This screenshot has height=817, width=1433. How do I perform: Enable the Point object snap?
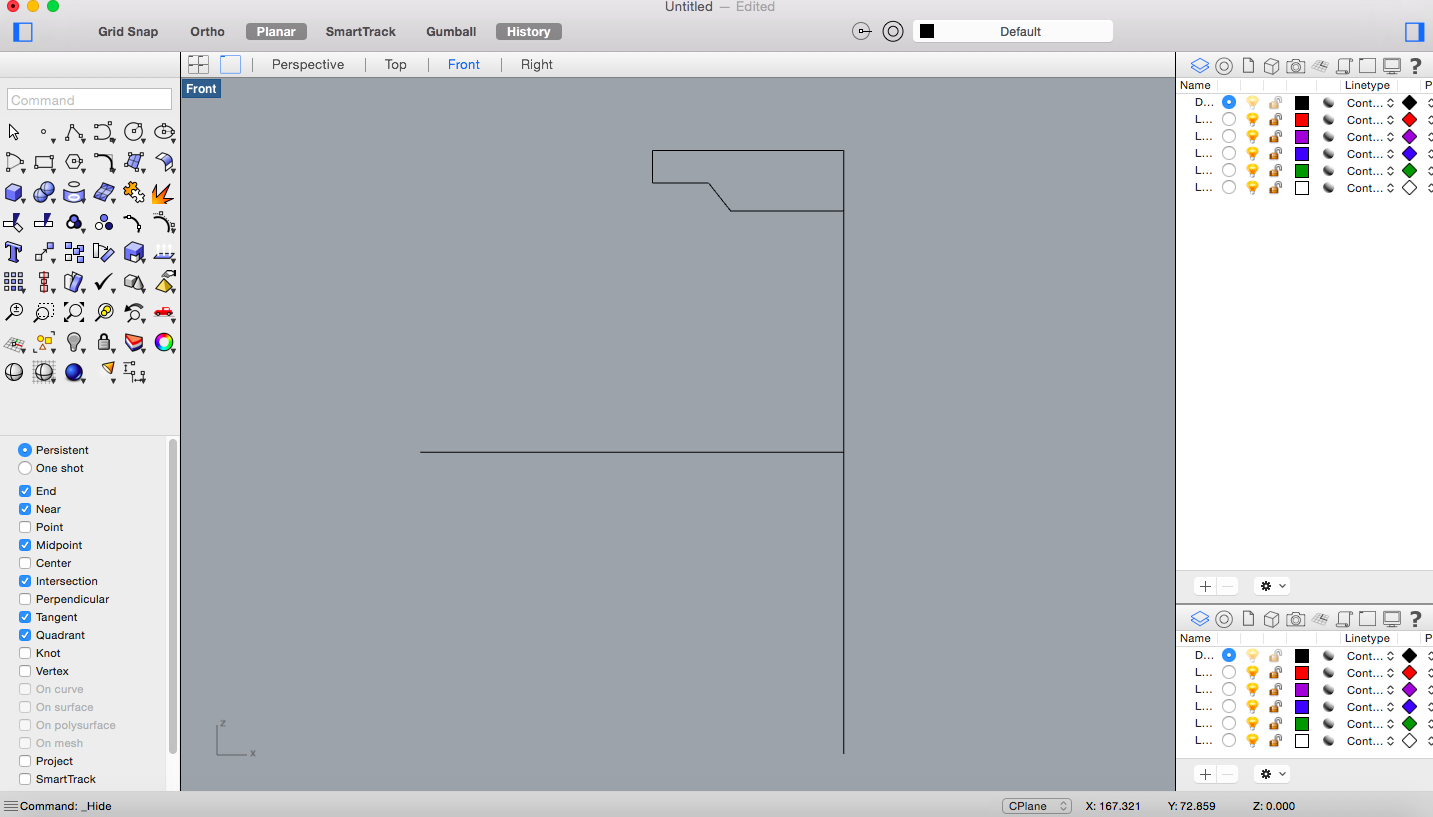pos(25,527)
